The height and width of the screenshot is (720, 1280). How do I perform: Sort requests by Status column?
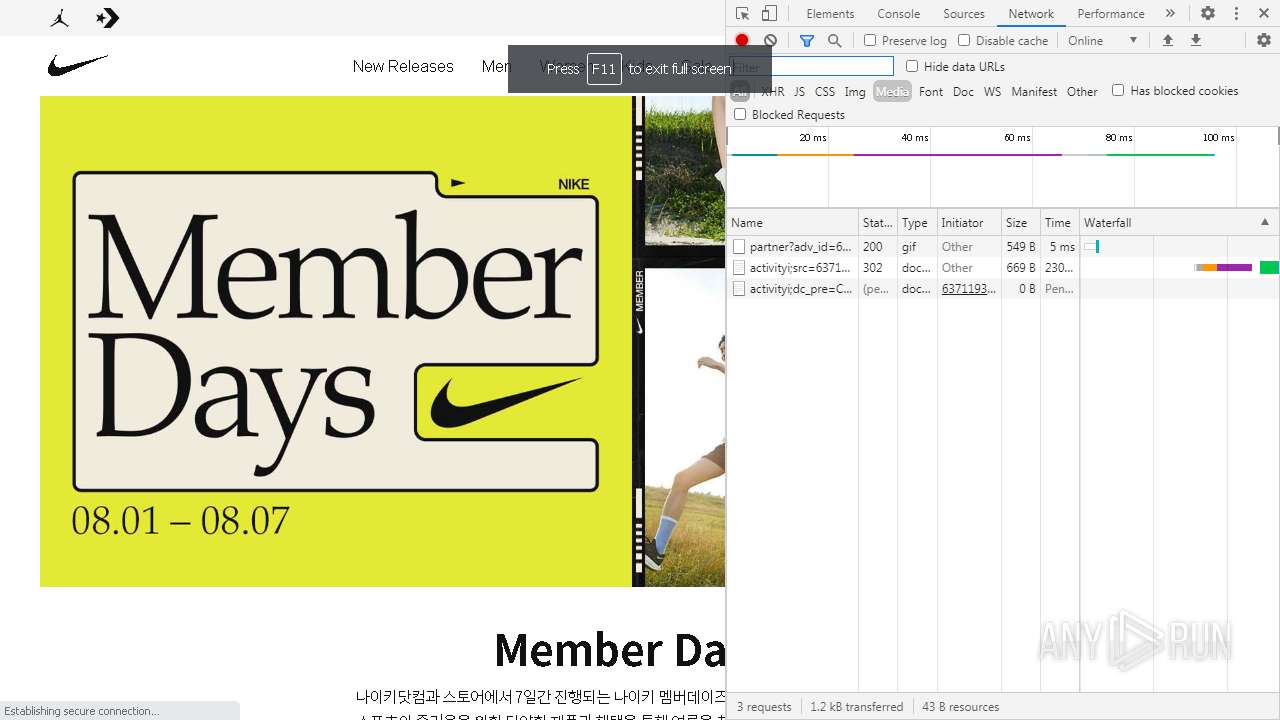point(878,222)
